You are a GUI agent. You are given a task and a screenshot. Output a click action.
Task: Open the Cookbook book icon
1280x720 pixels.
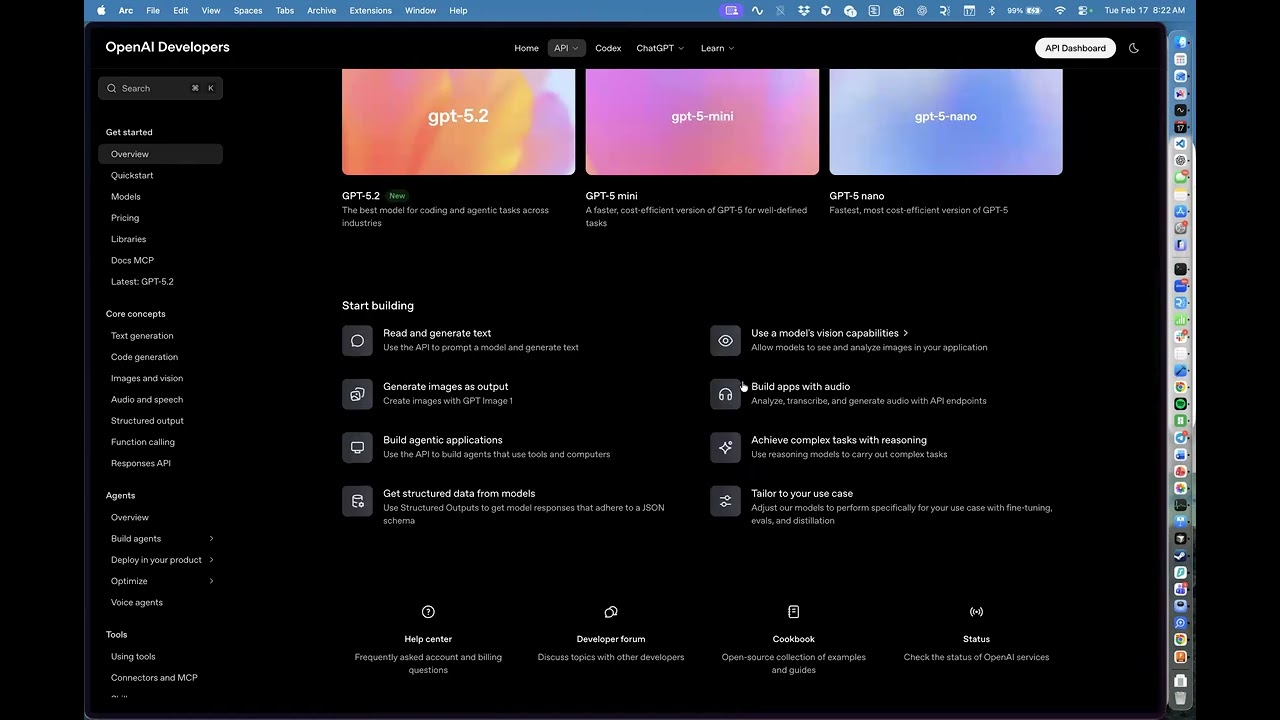[x=794, y=612]
